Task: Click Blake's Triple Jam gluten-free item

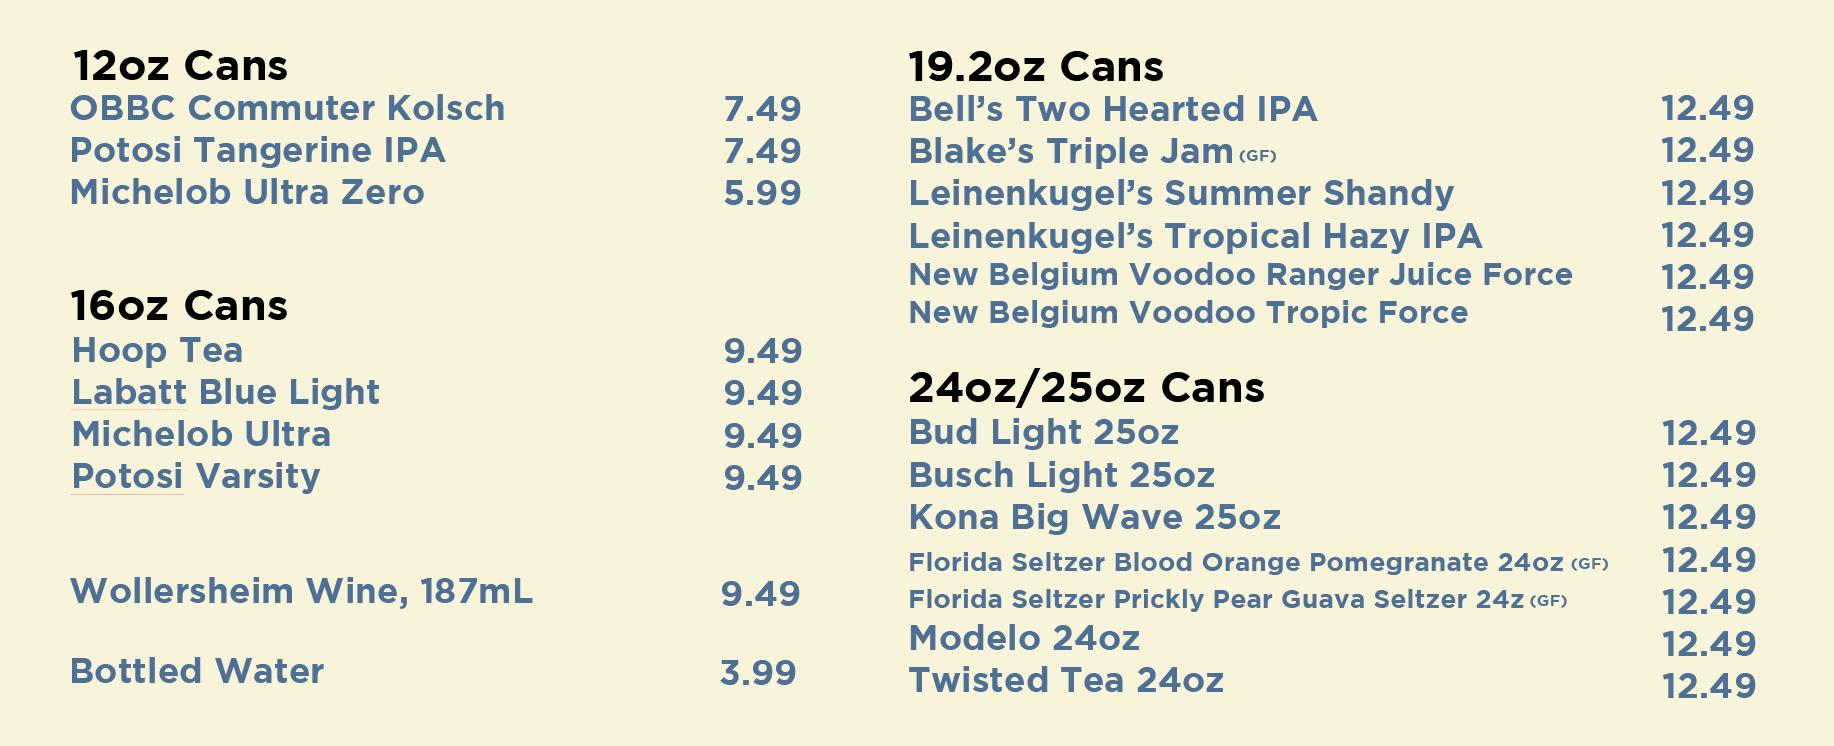Action: point(1093,151)
